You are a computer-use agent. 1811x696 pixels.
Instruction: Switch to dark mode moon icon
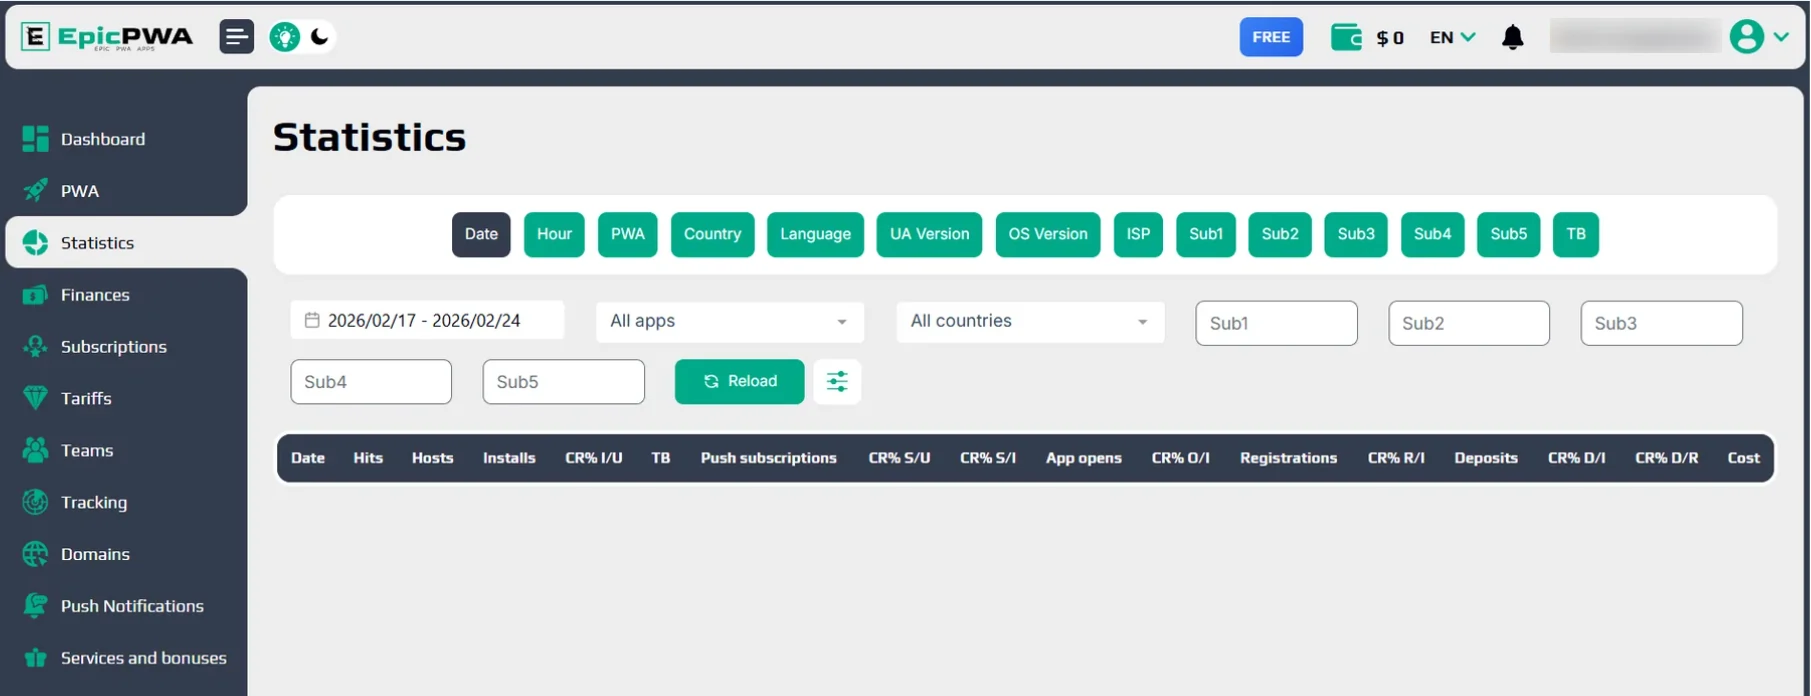point(320,37)
